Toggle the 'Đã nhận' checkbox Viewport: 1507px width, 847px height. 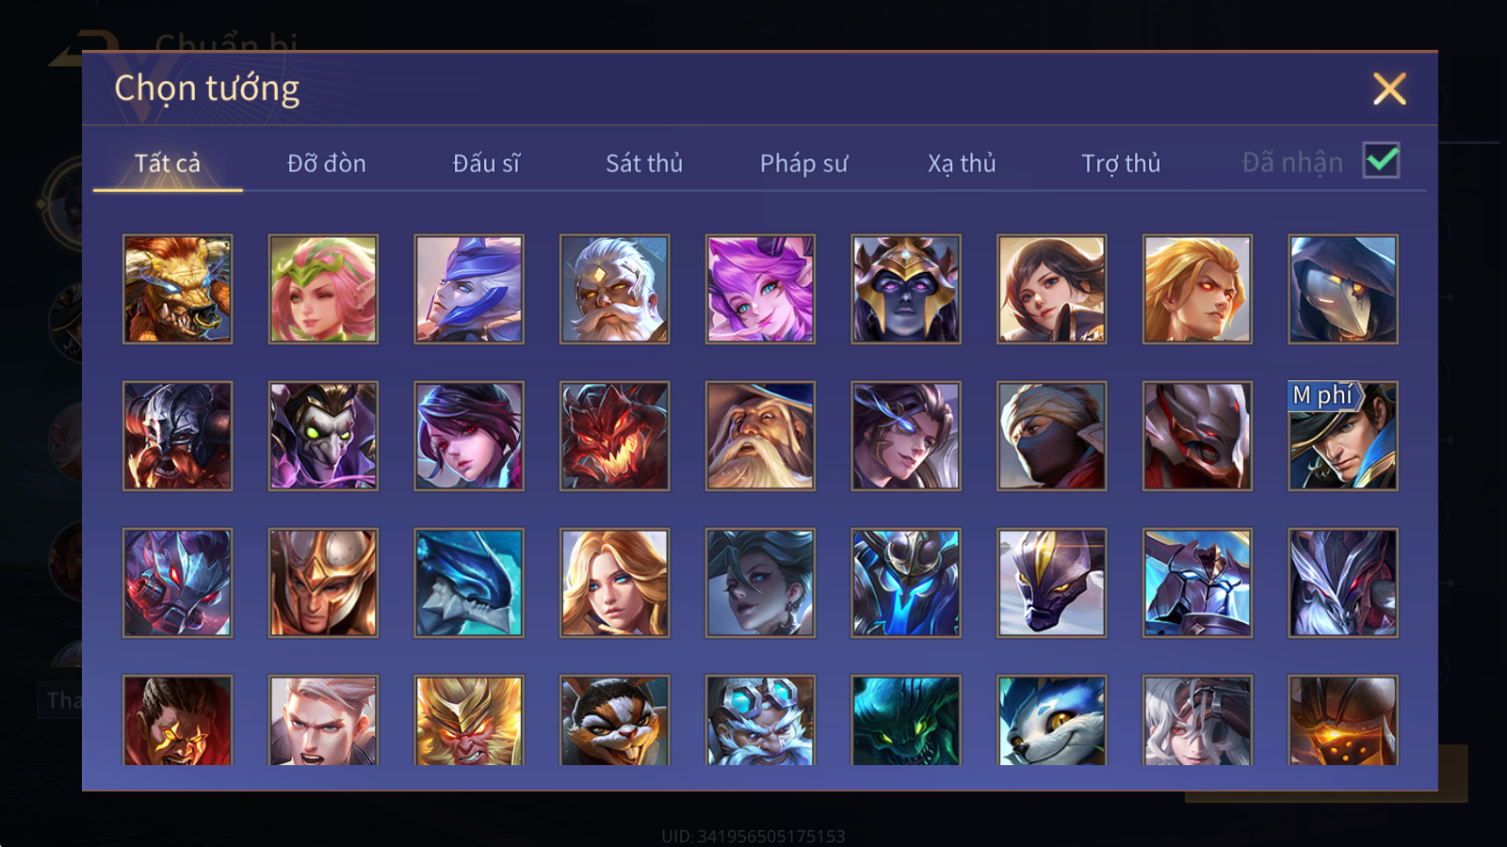pos(1381,161)
